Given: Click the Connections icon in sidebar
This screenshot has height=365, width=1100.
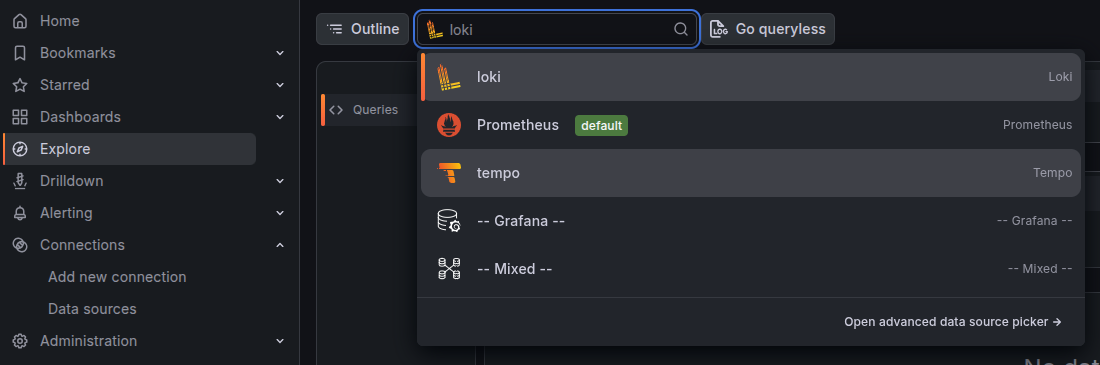Looking at the screenshot, I should tap(20, 245).
